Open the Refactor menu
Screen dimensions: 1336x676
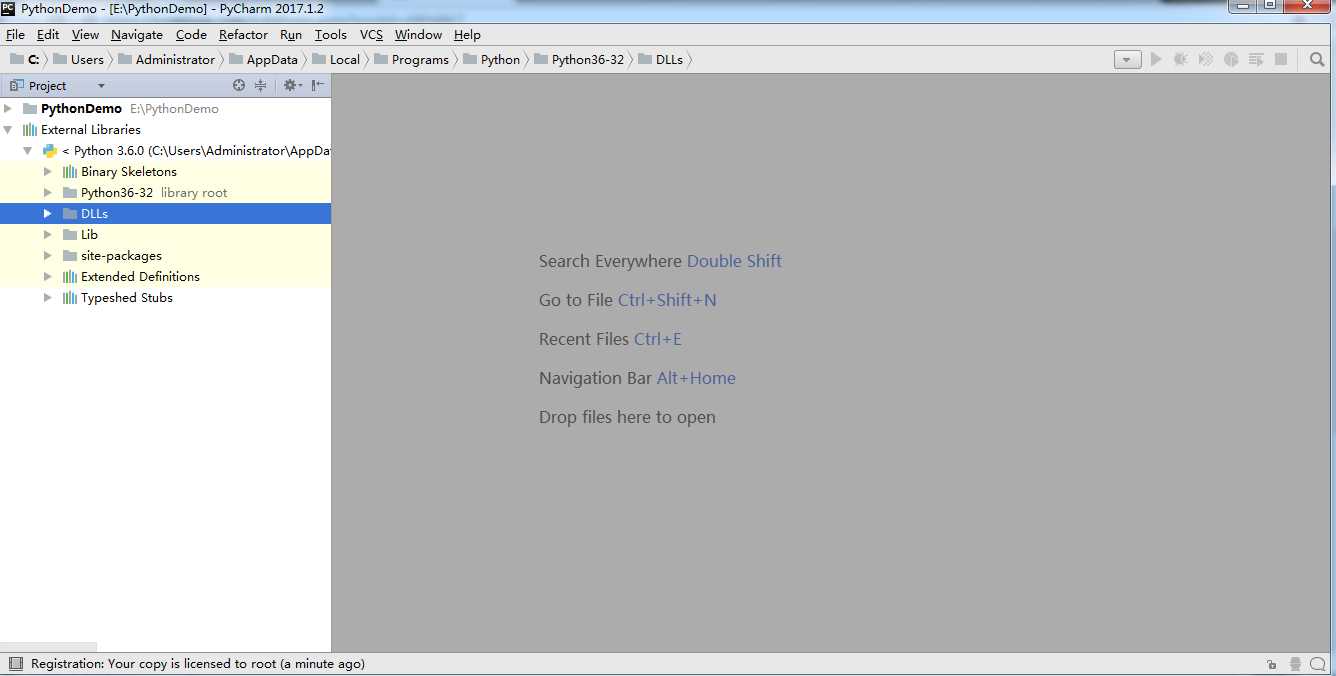[243, 34]
